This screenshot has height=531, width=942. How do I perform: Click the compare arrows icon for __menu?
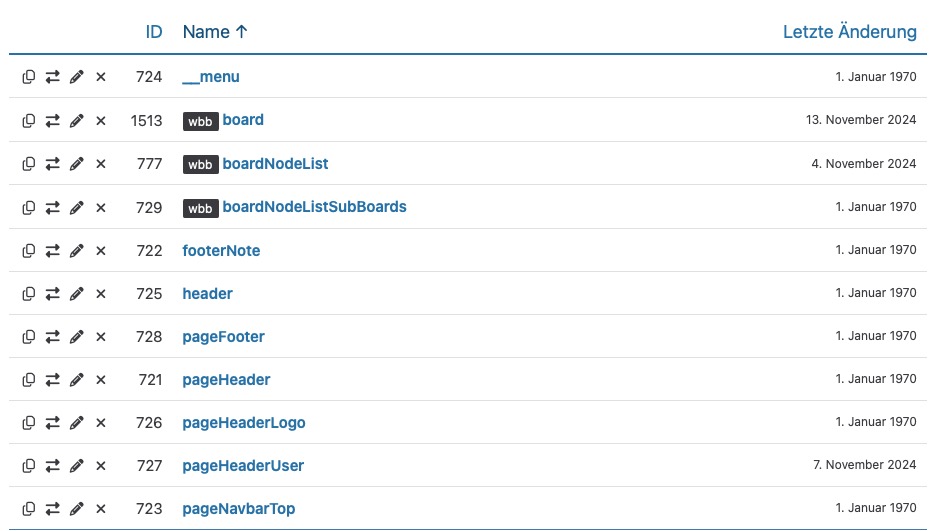53,77
